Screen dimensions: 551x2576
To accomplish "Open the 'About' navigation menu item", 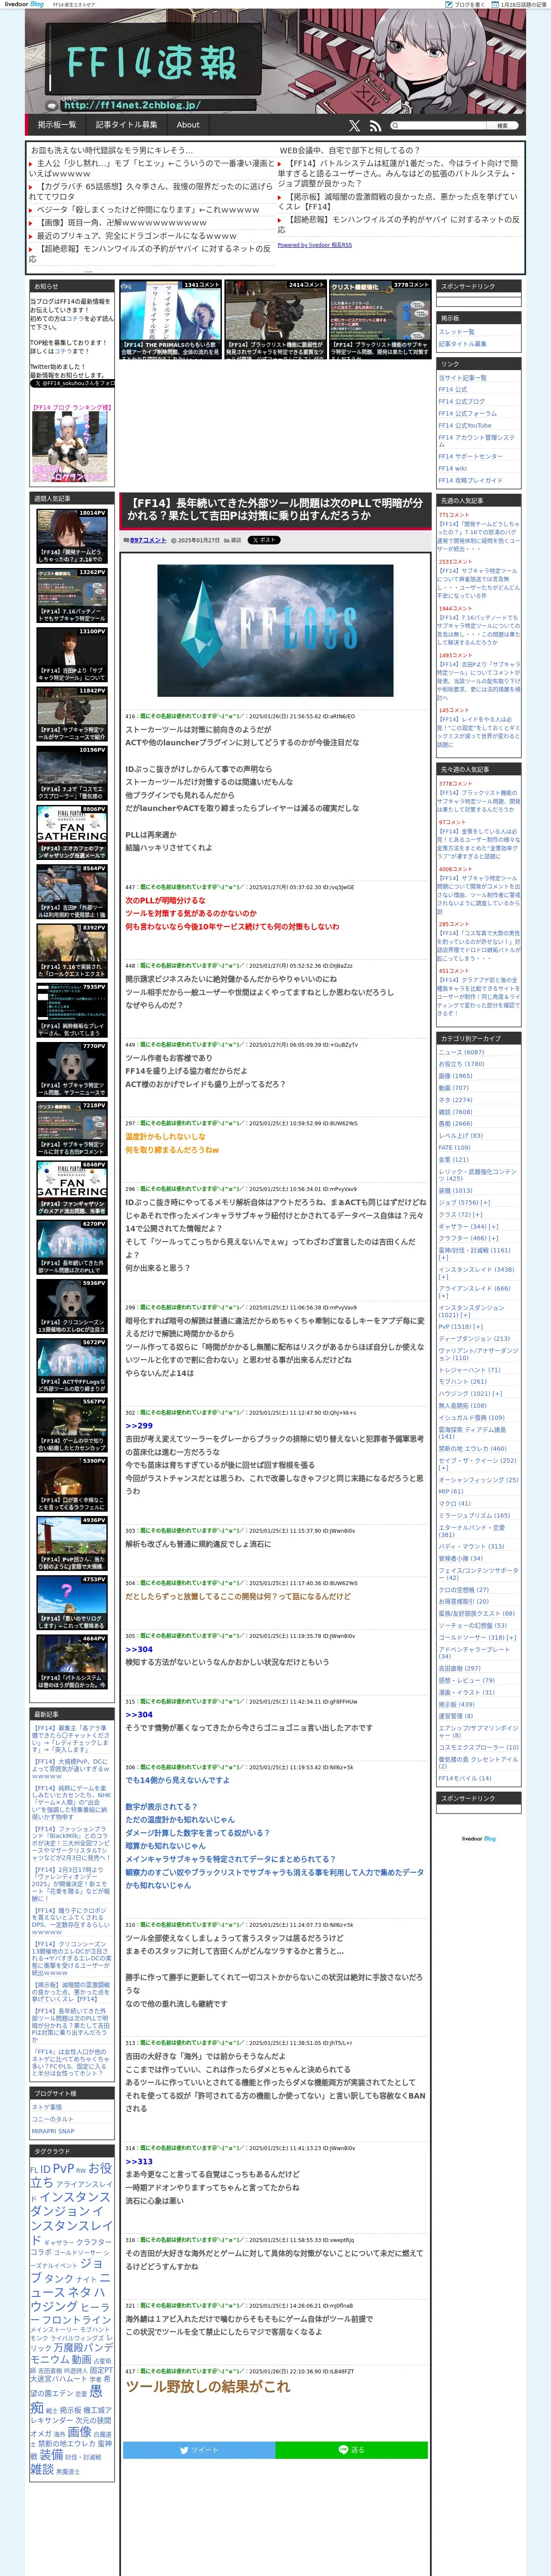I will [188, 125].
